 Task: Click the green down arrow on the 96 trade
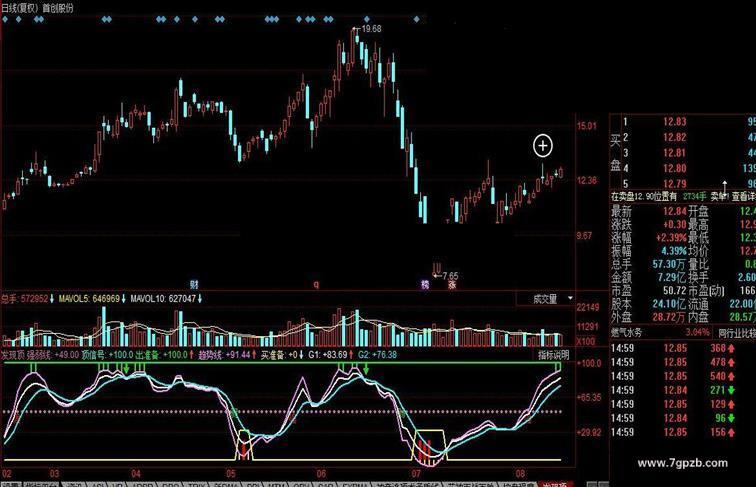pyautogui.click(x=731, y=418)
